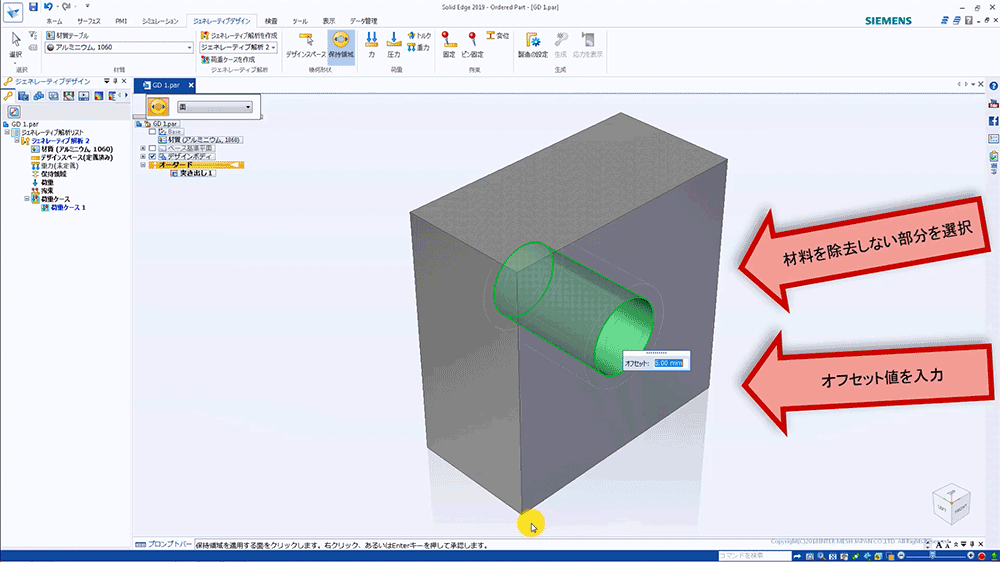Click the second docking panel tab icon
Viewport: 1000px width, 562px height.
(23, 96)
